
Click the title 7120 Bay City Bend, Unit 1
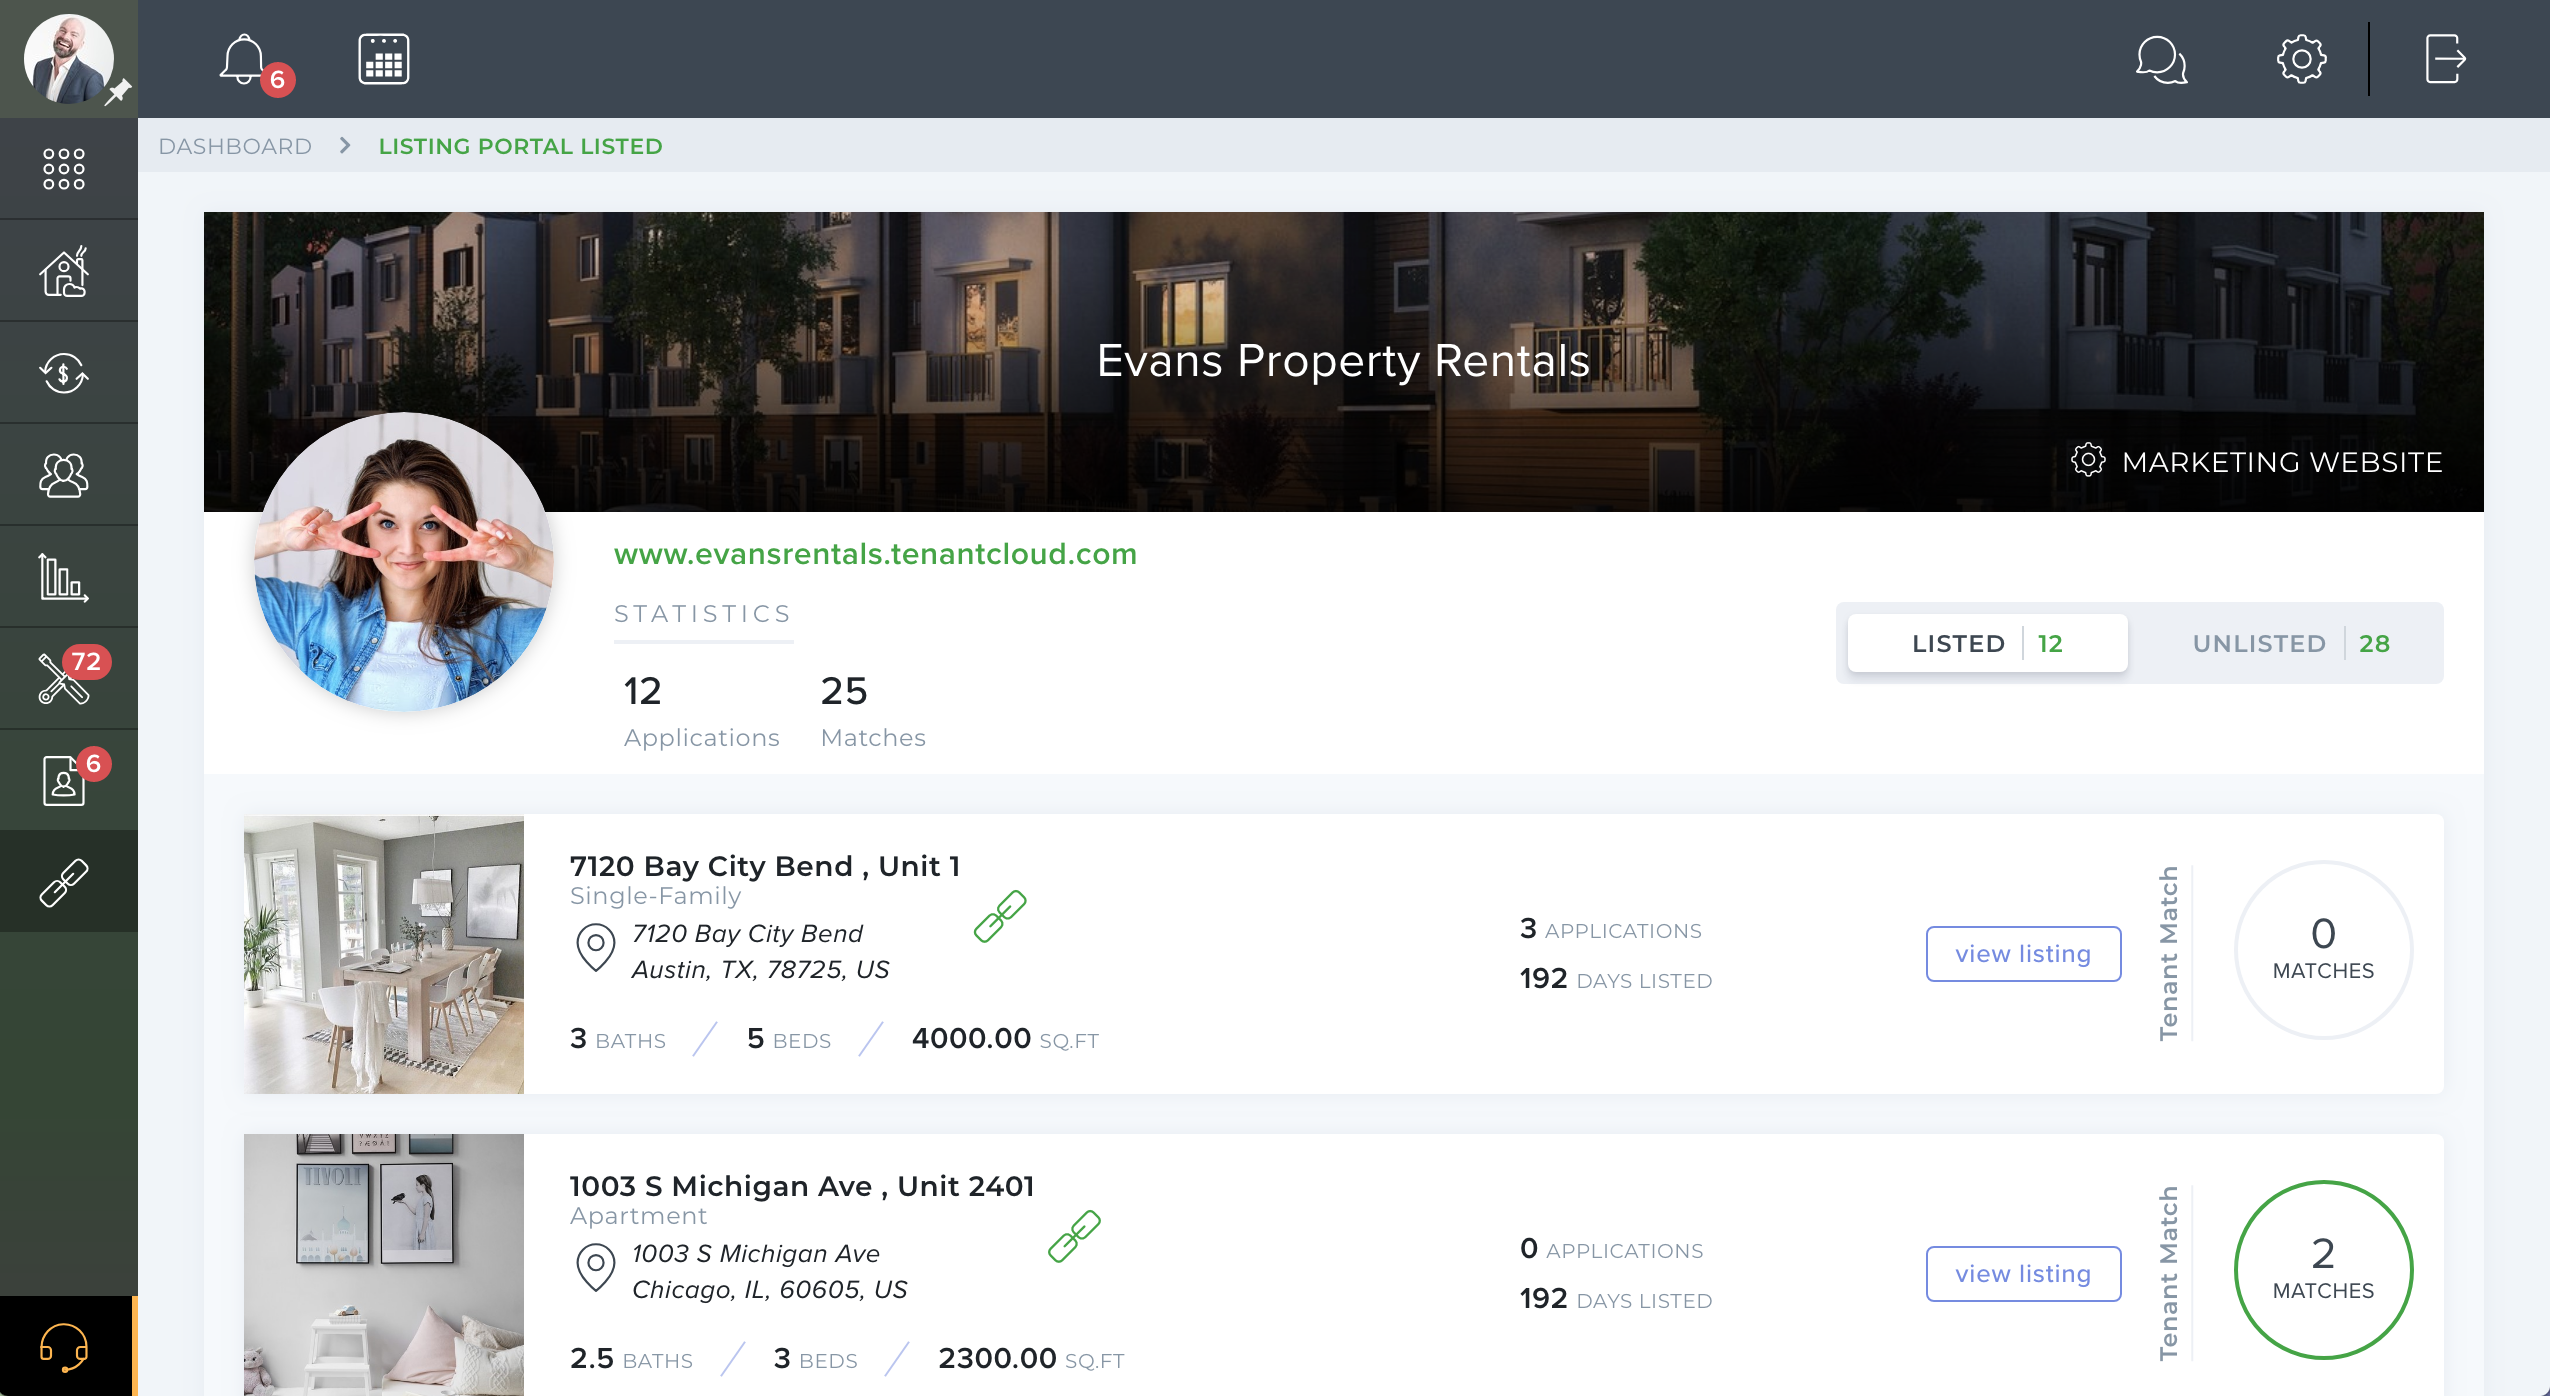point(765,866)
